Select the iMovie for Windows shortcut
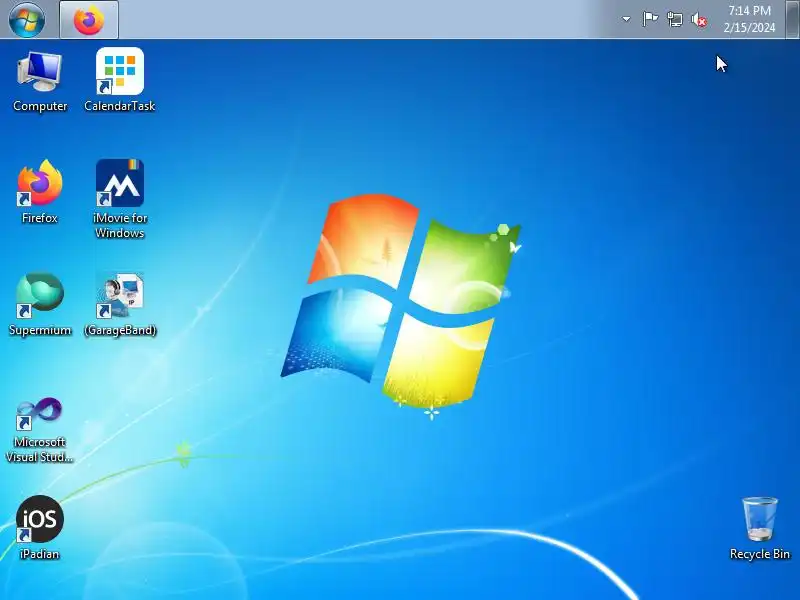The image size is (800, 600). 119,199
